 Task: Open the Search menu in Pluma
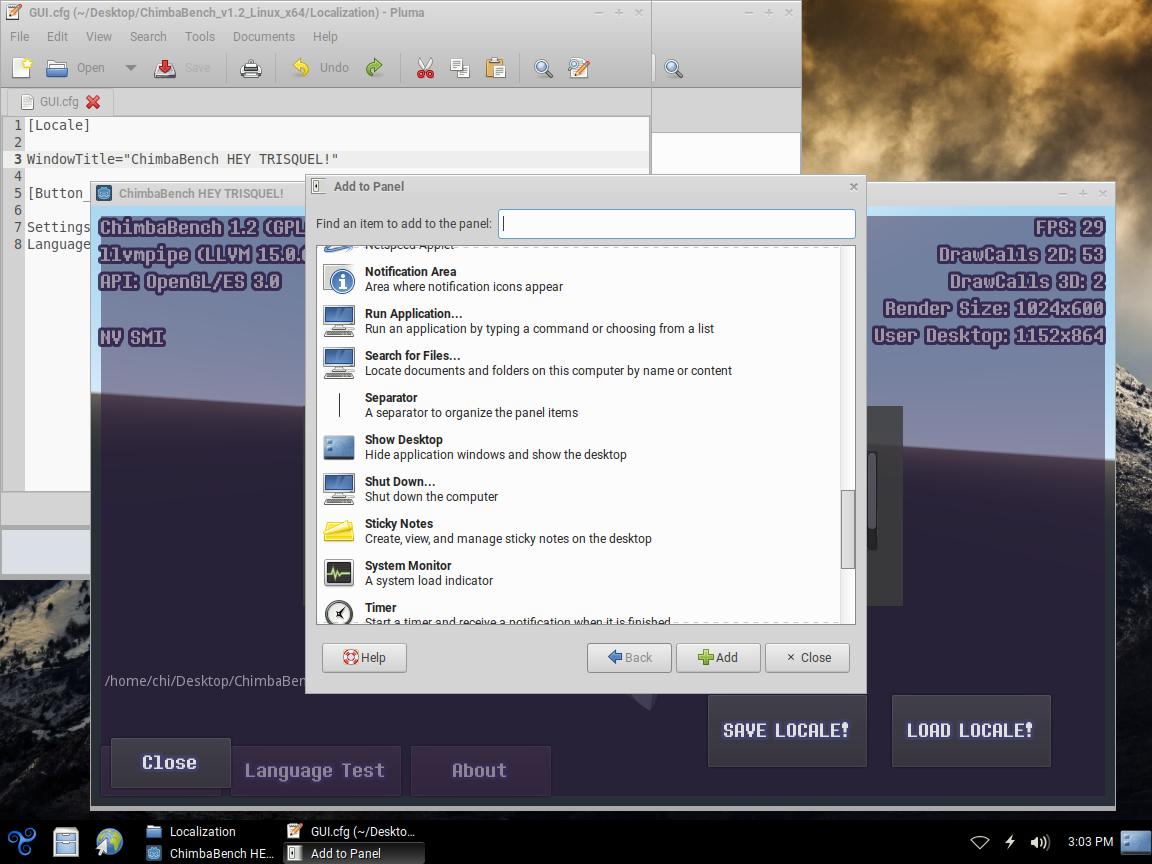[x=148, y=37]
